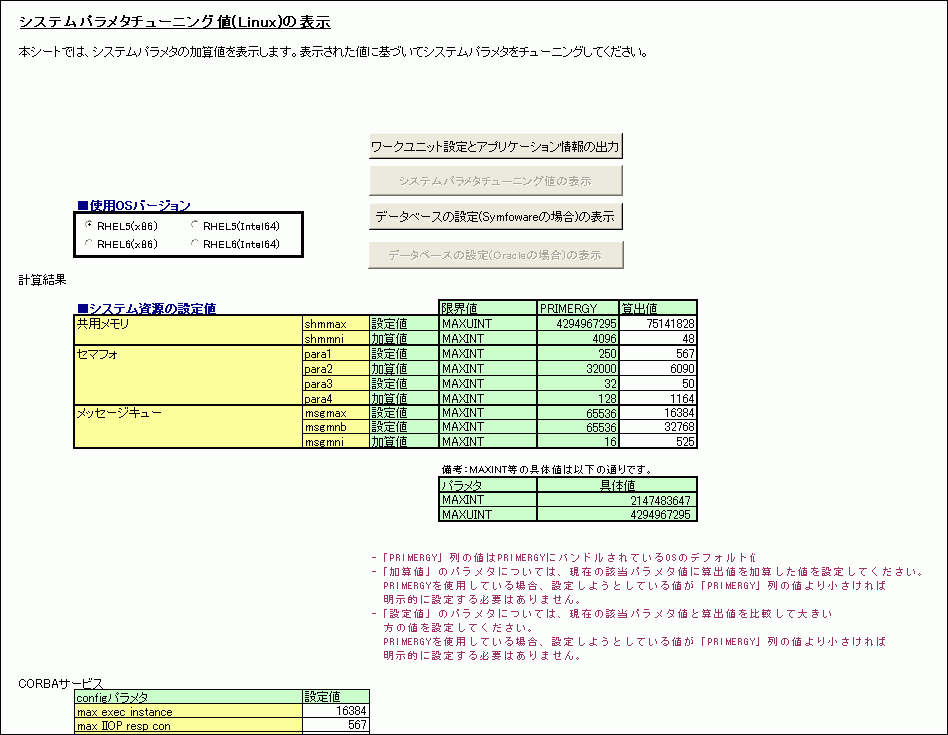Select the shmmni calculated value 48
Image resolution: width=948 pixels, height=735 pixels.
(658, 338)
